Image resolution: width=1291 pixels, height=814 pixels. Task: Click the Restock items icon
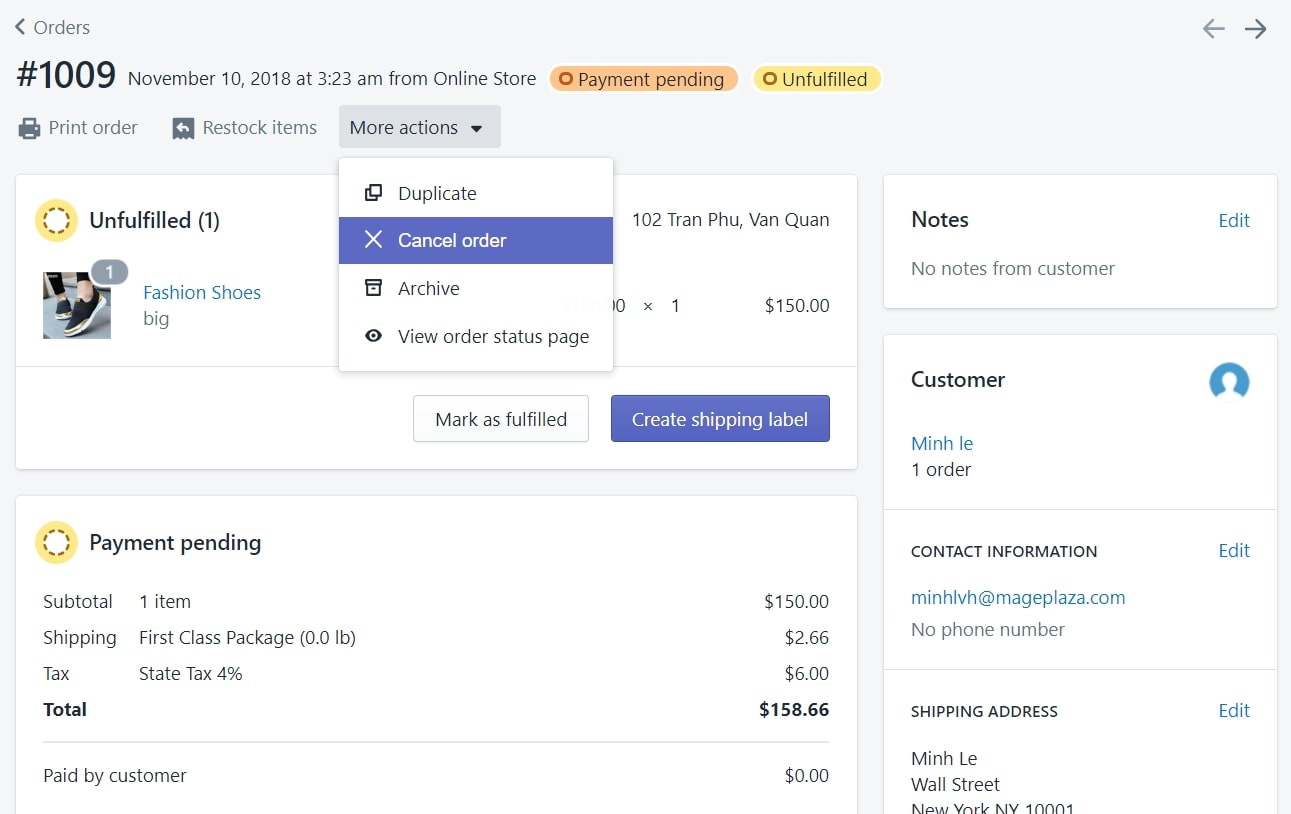tap(183, 128)
